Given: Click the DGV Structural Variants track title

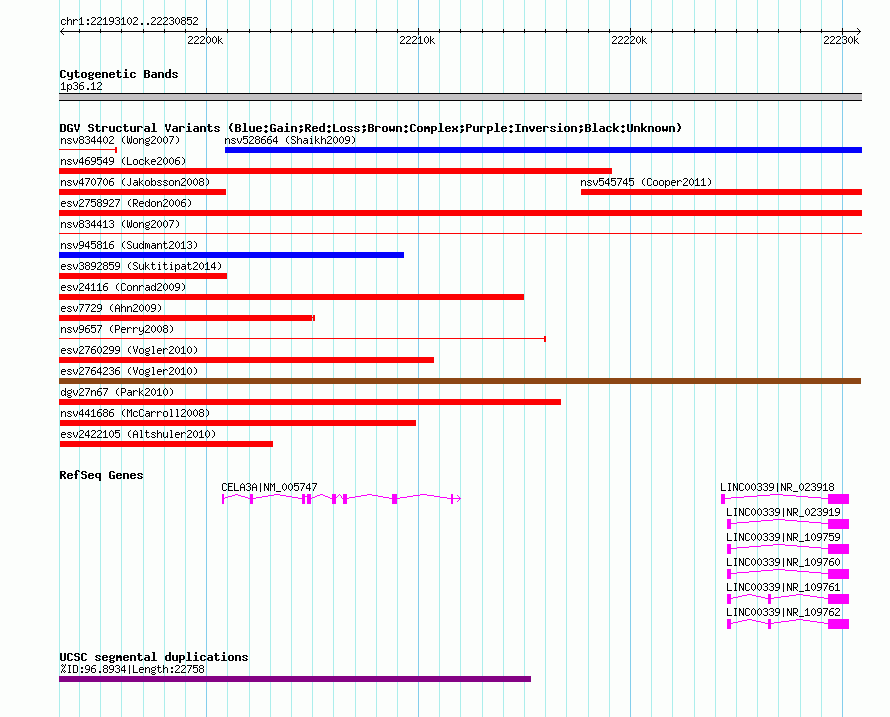Looking at the screenshot, I should point(371,128).
